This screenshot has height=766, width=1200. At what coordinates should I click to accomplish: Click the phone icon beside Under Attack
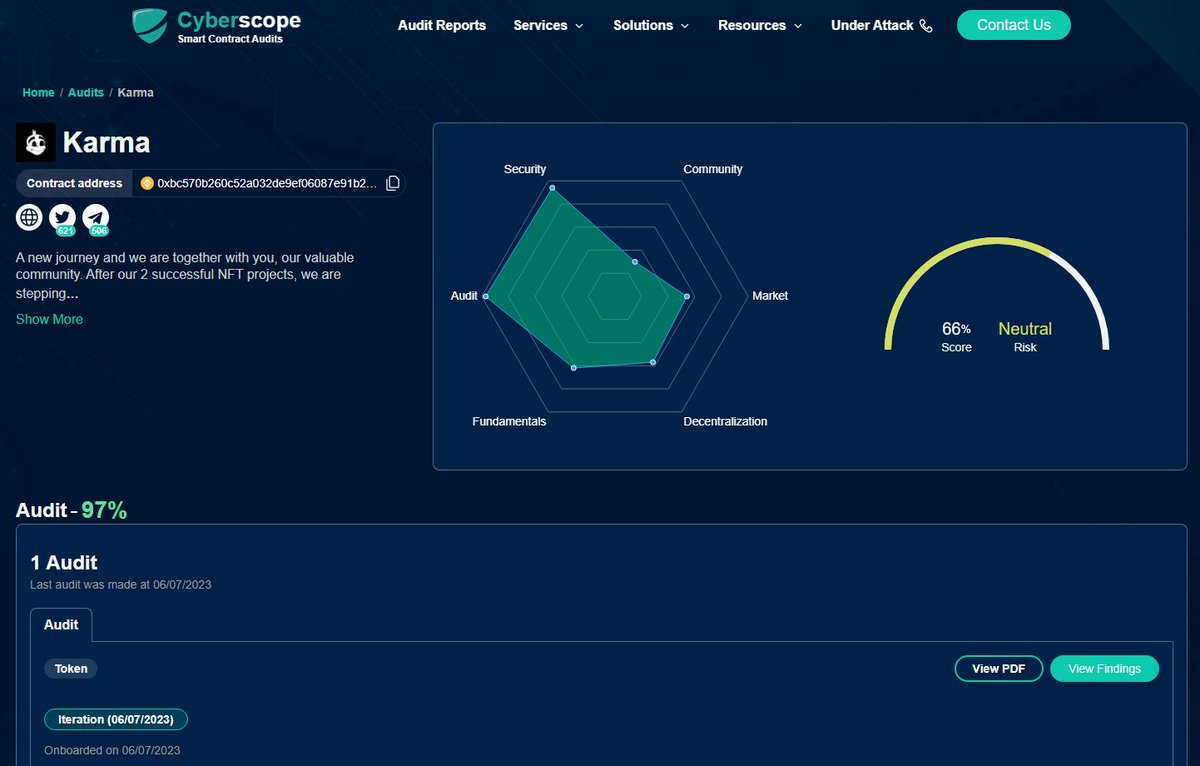(926, 26)
